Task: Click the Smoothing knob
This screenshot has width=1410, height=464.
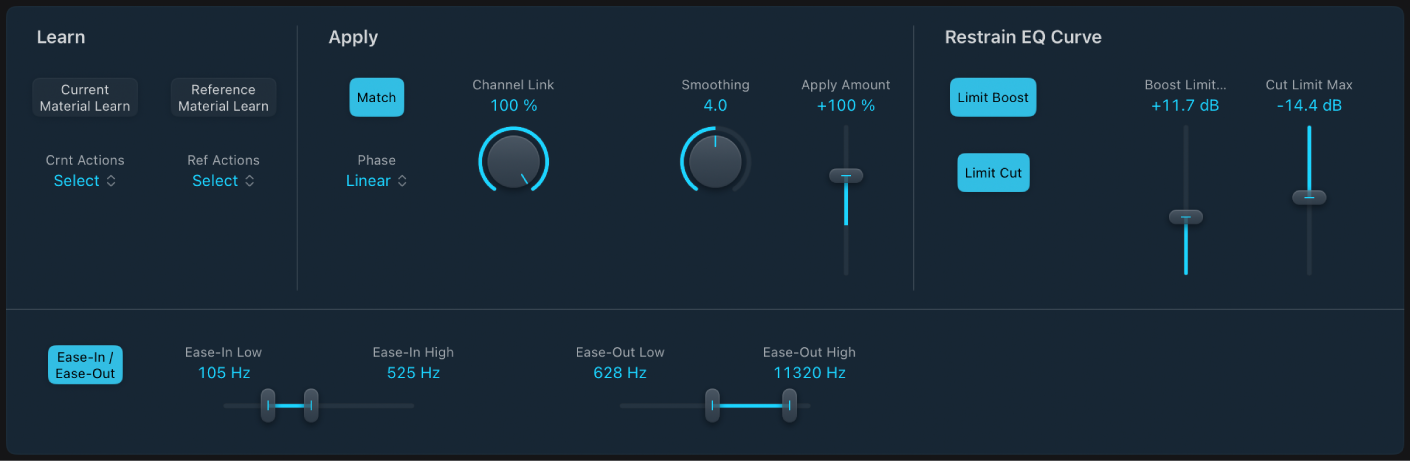Action: point(715,160)
